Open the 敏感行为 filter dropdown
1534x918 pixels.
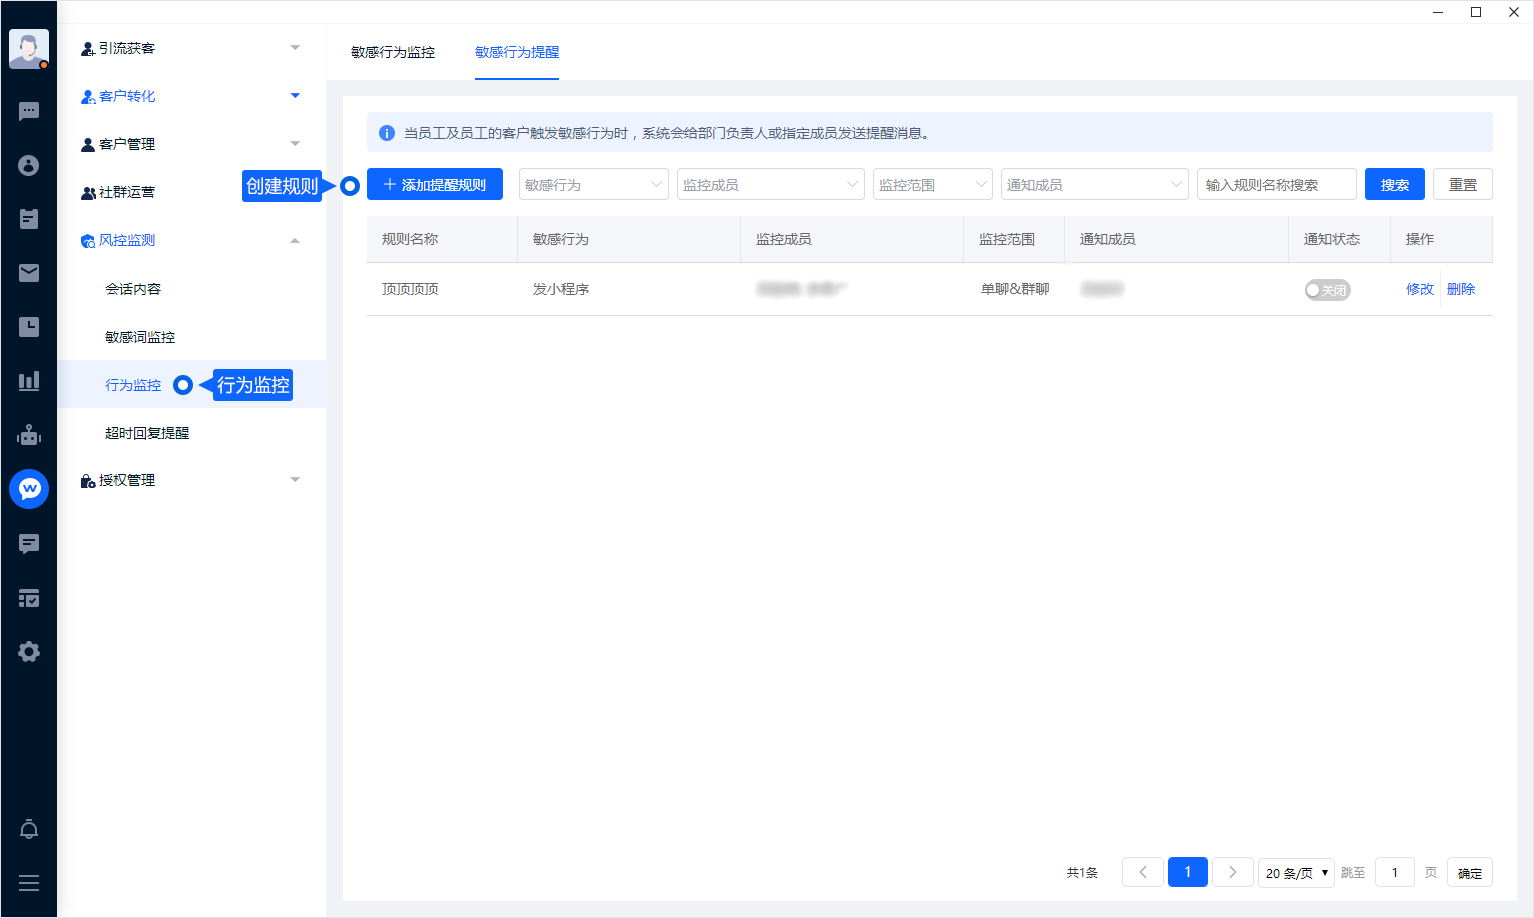coord(594,185)
